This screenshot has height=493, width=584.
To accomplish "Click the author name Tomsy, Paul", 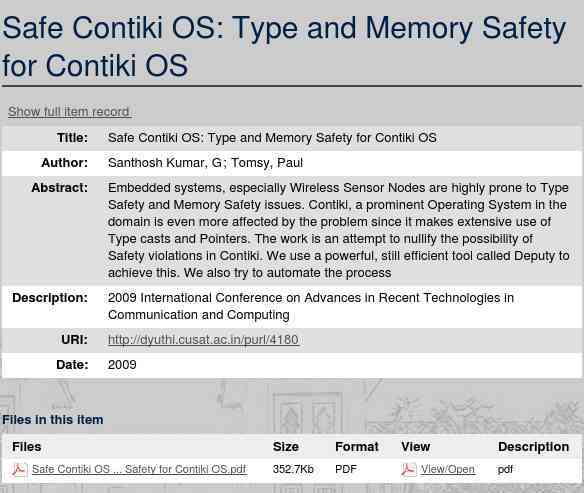I will pos(267,163).
